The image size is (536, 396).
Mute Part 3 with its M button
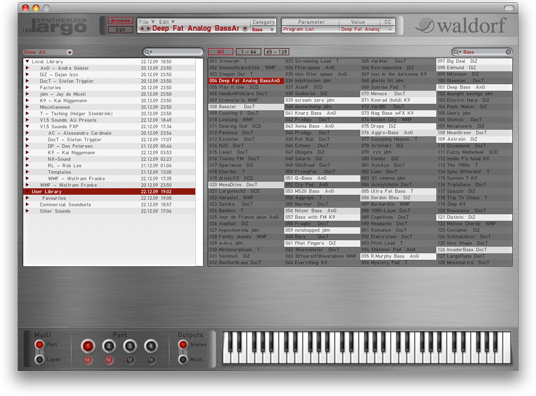[130, 360]
